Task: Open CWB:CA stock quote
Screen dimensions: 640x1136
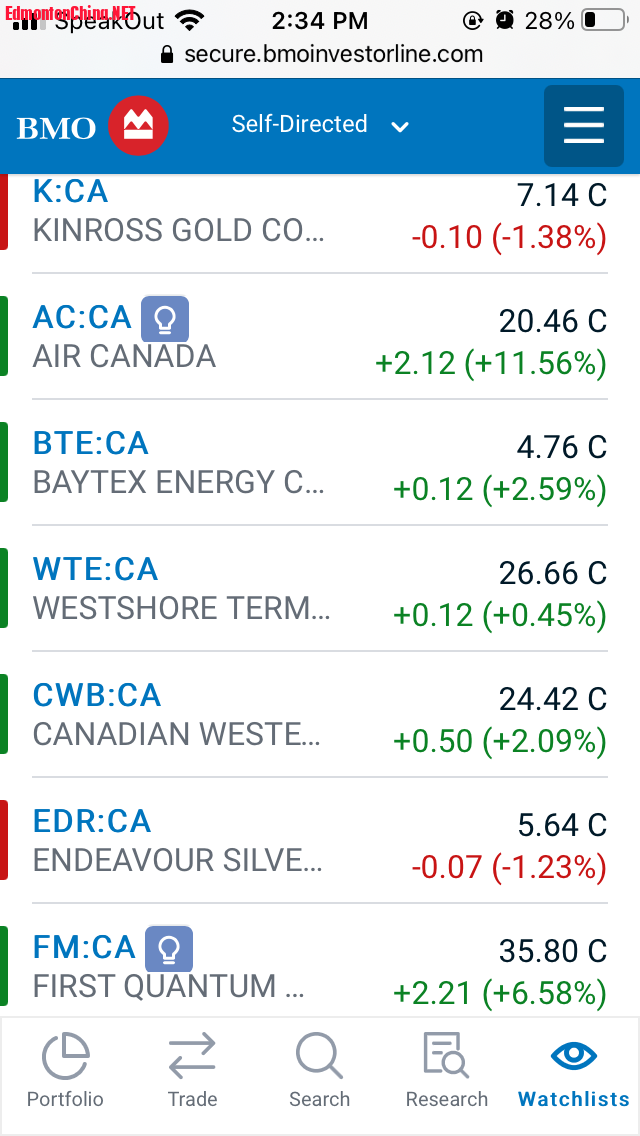Action: [97, 695]
